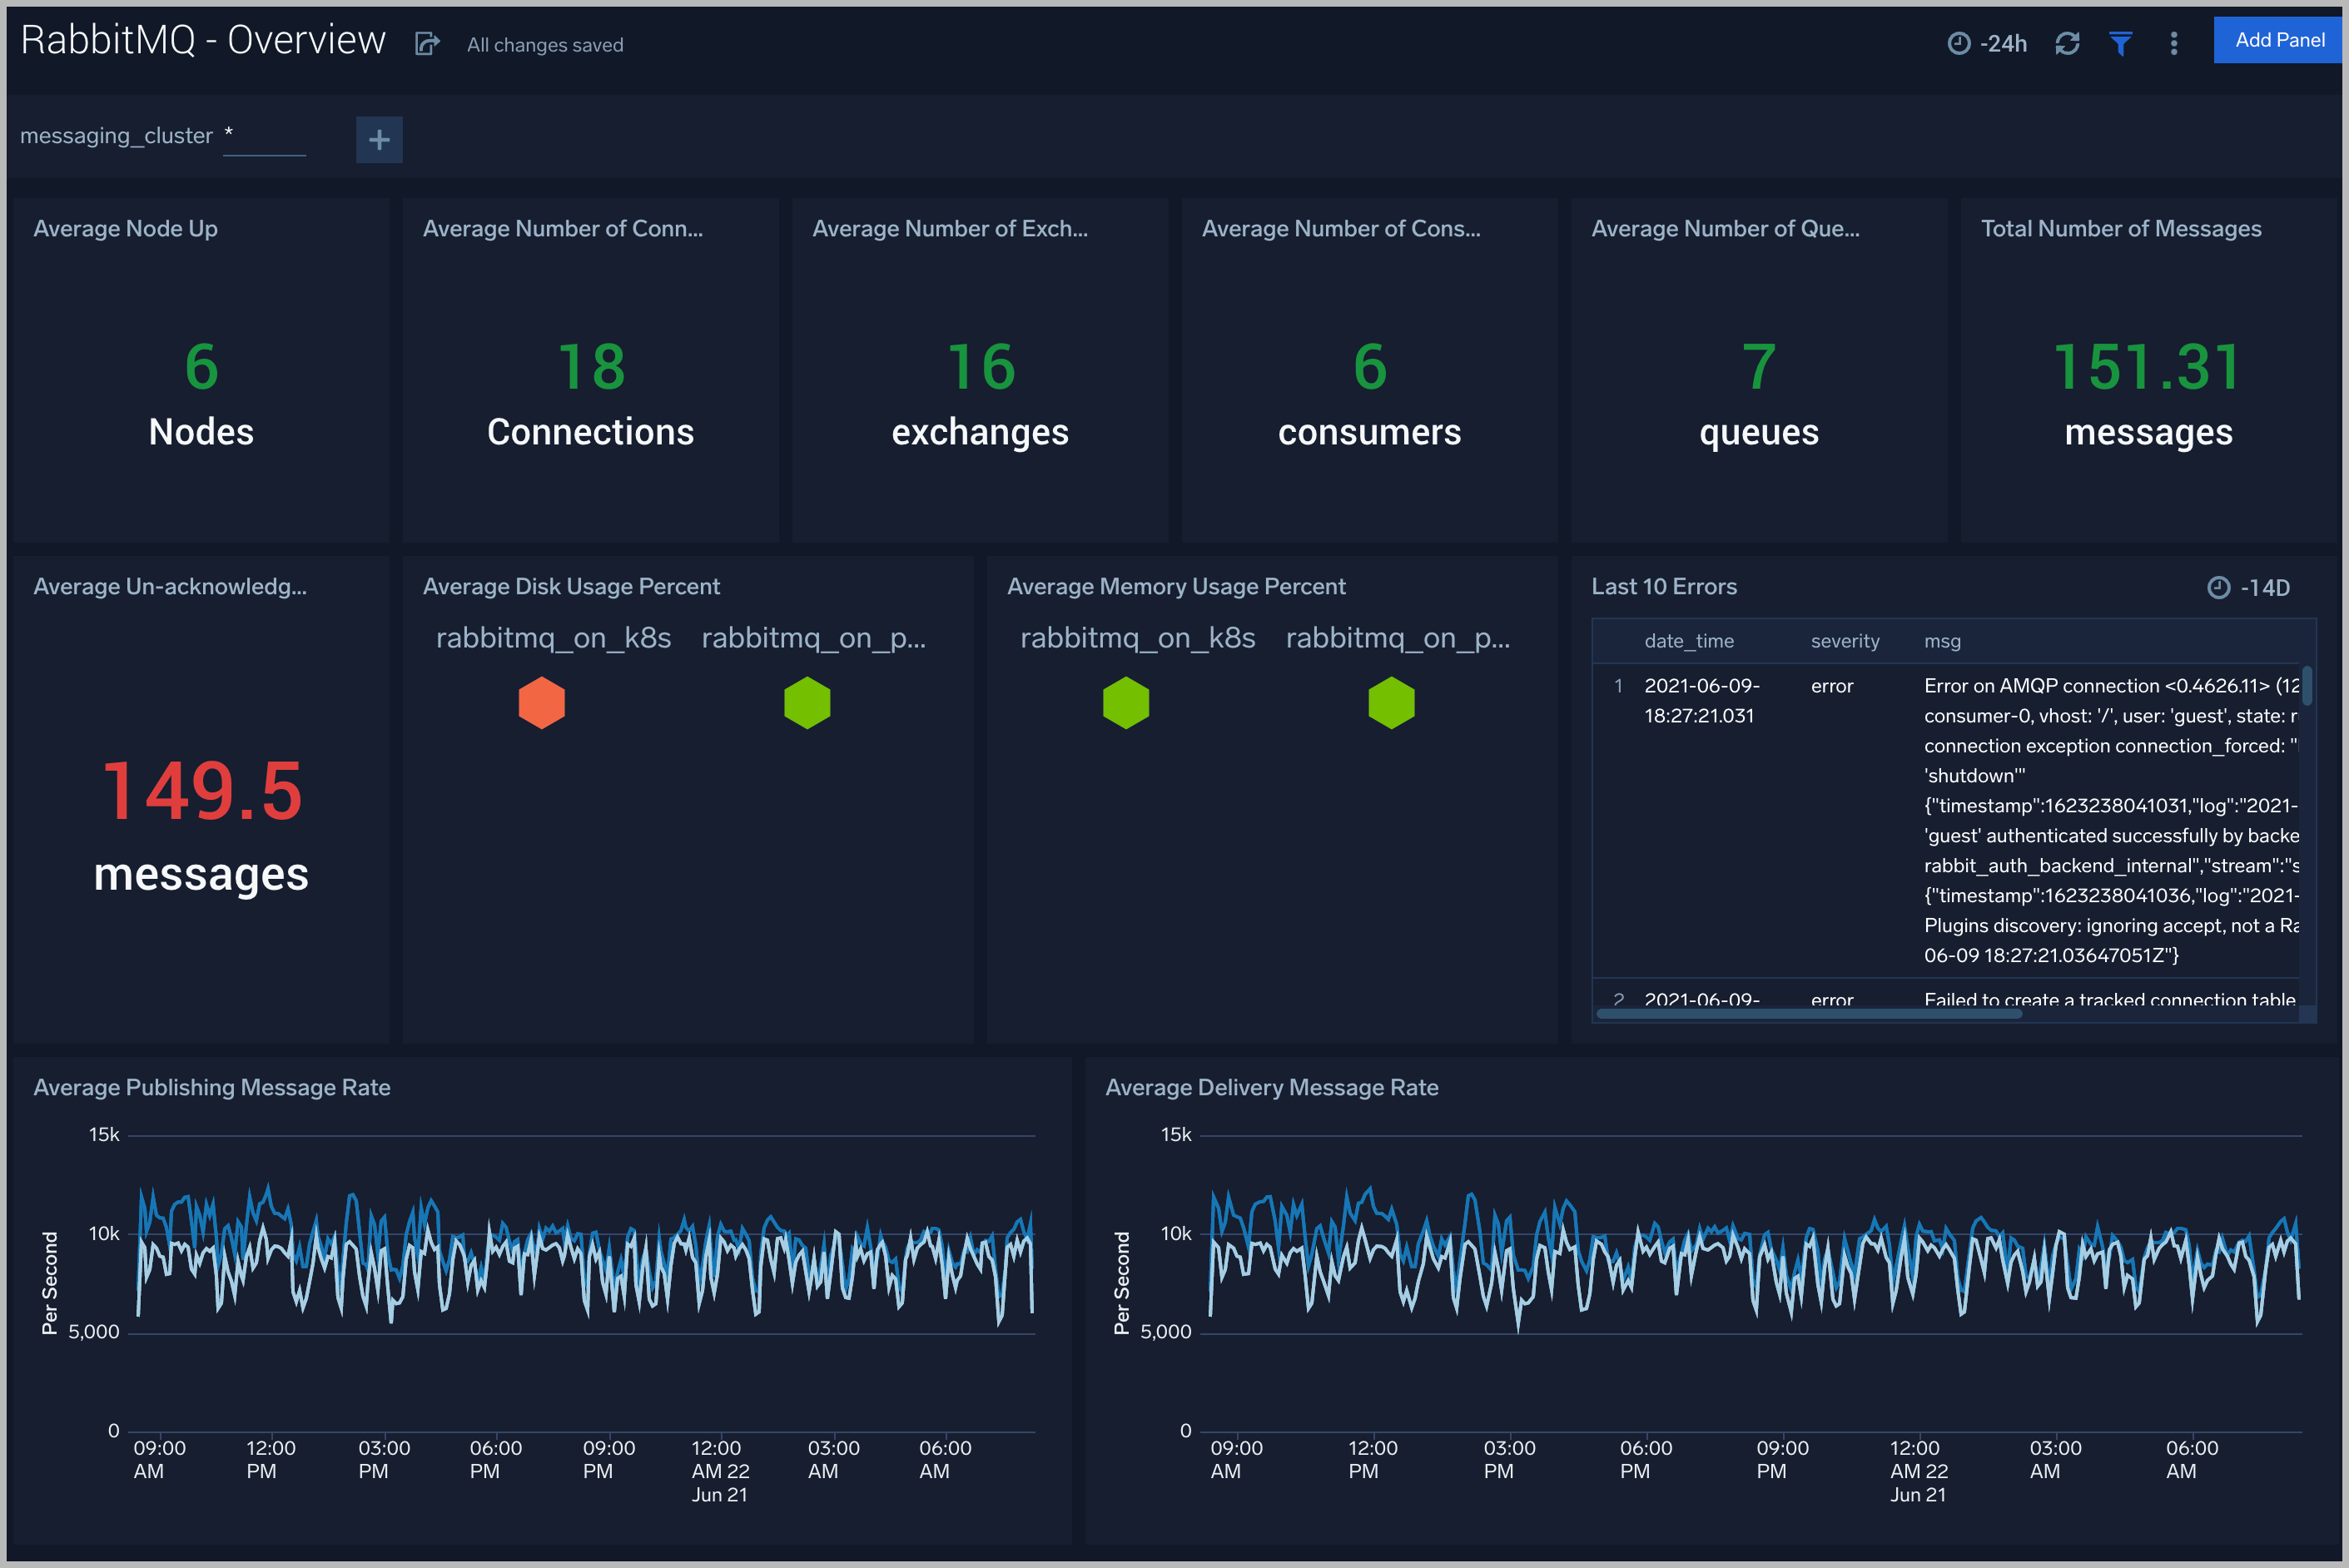
Task: Sort errors by the date_time column
Action: (x=1688, y=641)
